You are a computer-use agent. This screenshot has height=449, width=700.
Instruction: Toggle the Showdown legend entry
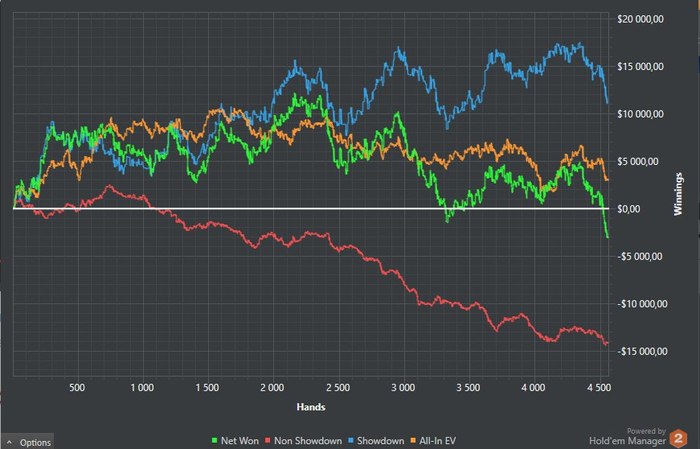(x=376, y=441)
